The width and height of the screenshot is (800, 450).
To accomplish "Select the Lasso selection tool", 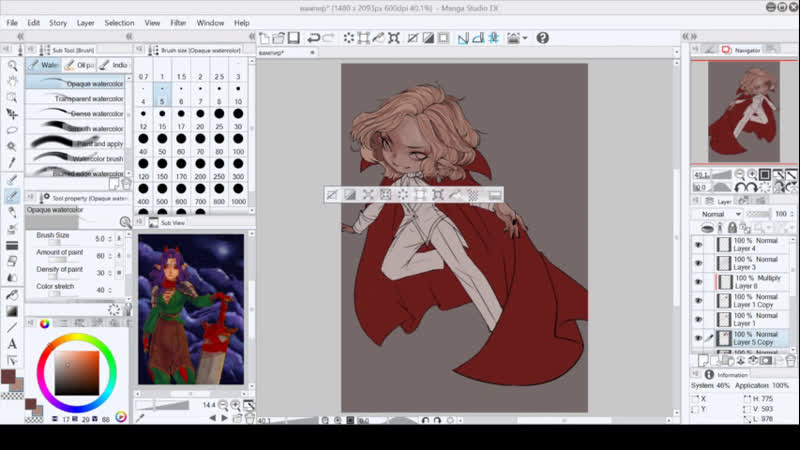I will pos(12,130).
